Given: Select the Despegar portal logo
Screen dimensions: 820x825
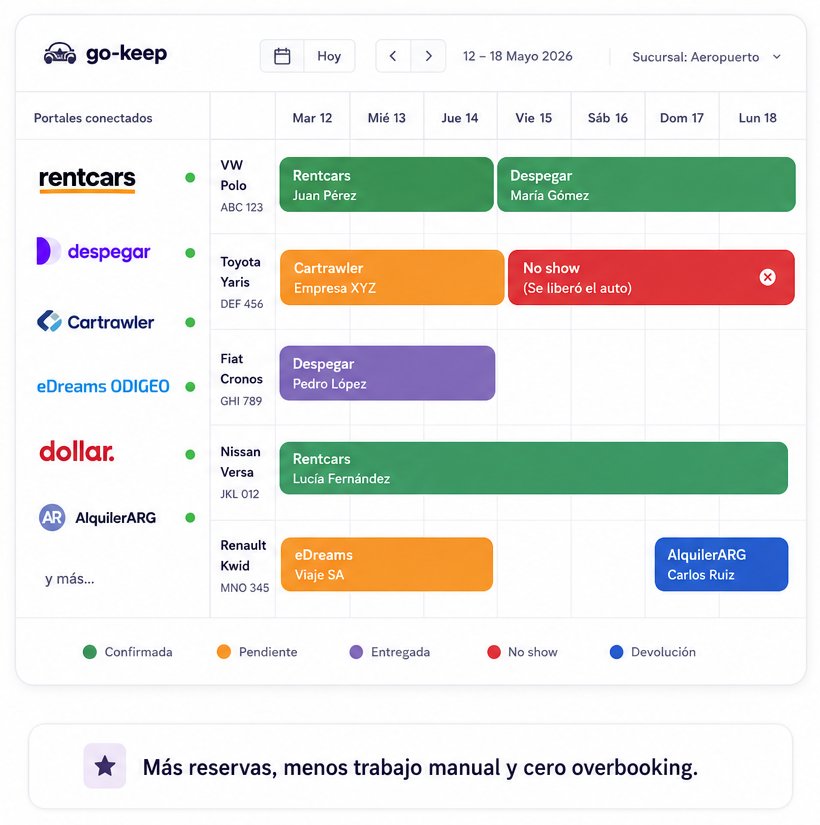Looking at the screenshot, I should click(x=93, y=251).
